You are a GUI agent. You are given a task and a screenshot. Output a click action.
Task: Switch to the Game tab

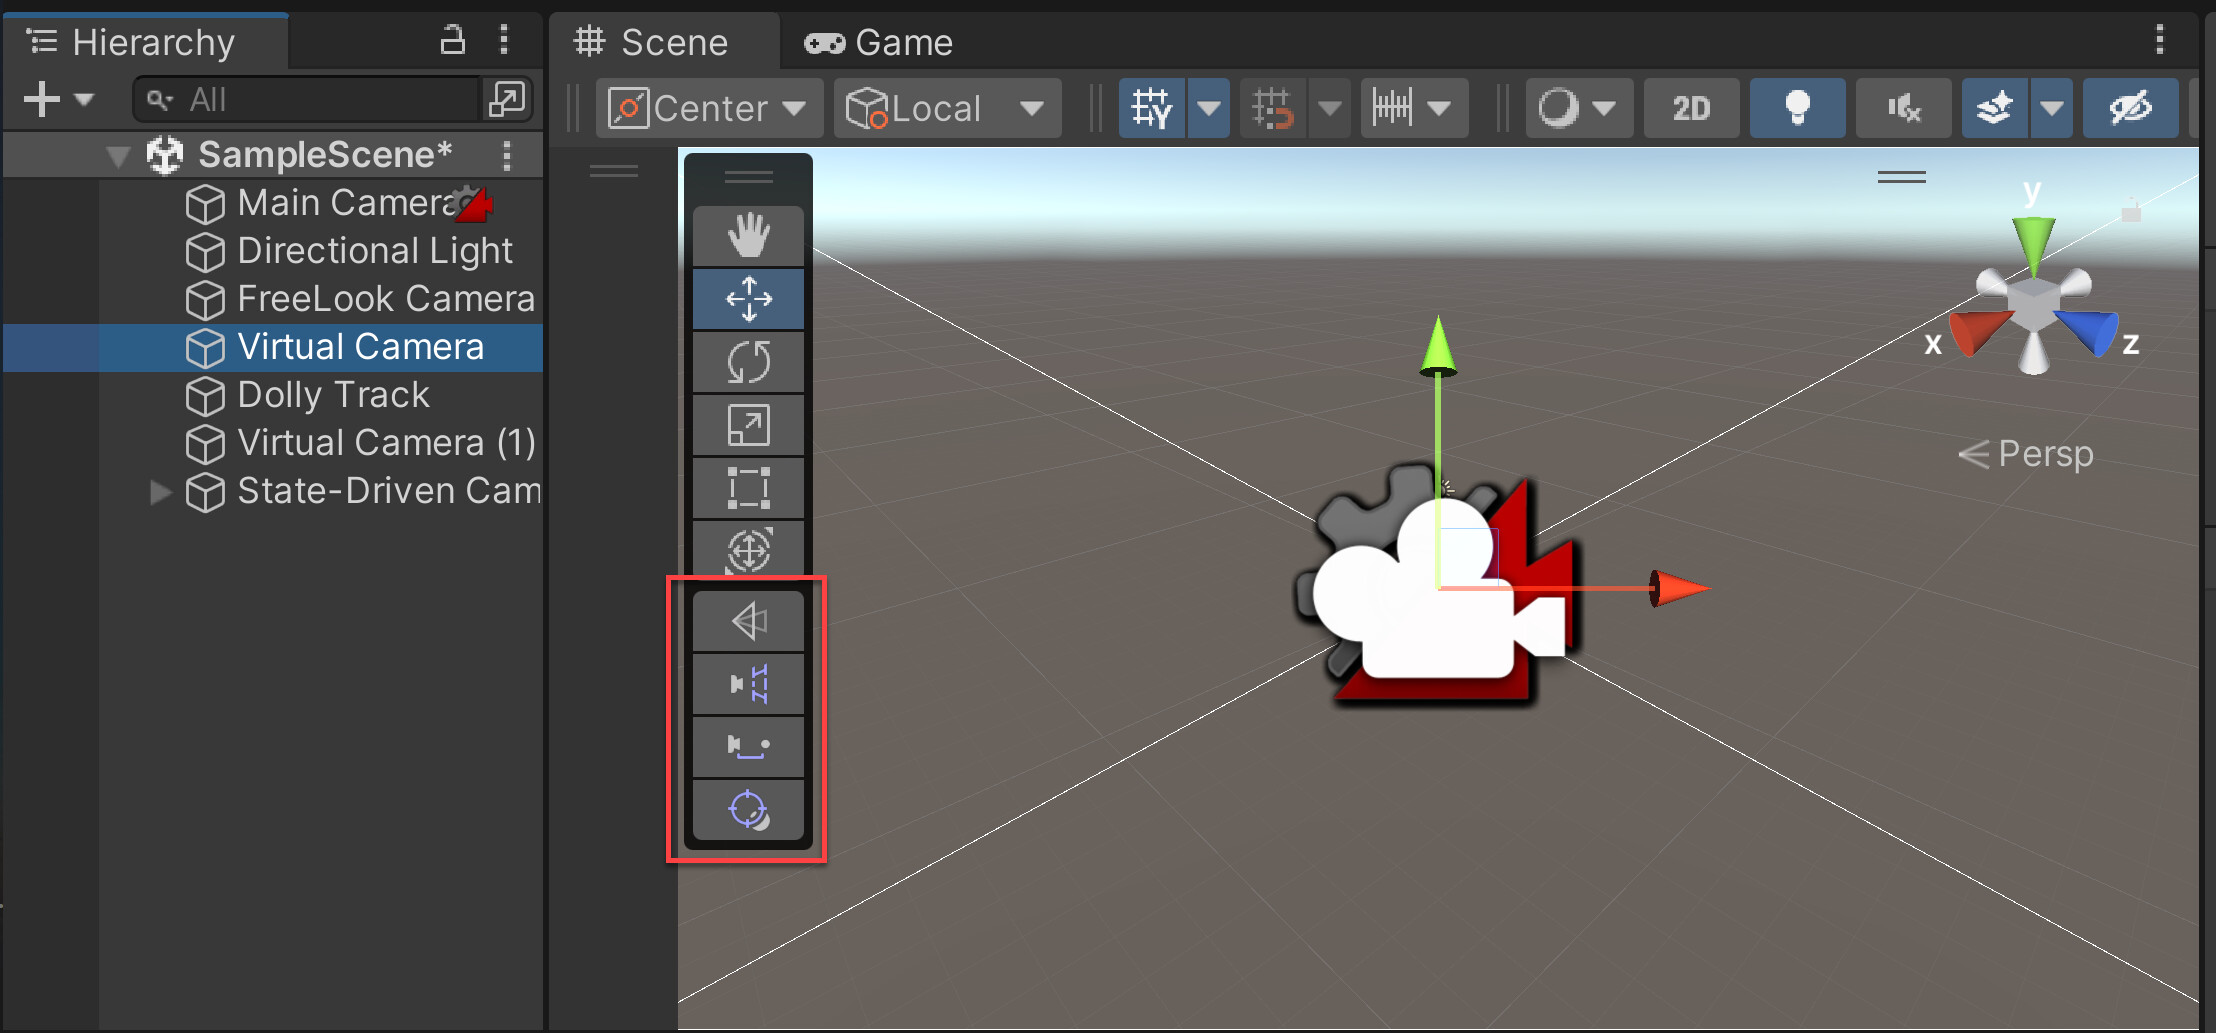(x=878, y=42)
